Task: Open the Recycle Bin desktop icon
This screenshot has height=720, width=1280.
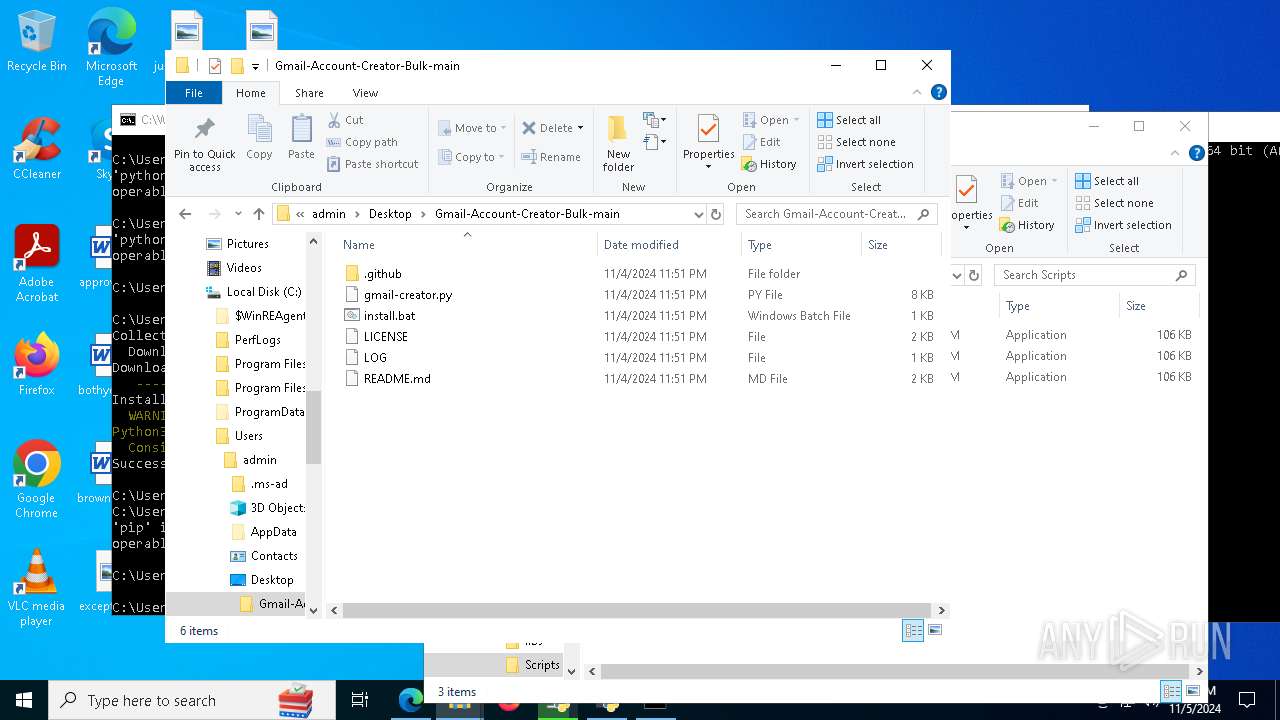Action: click(x=37, y=41)
